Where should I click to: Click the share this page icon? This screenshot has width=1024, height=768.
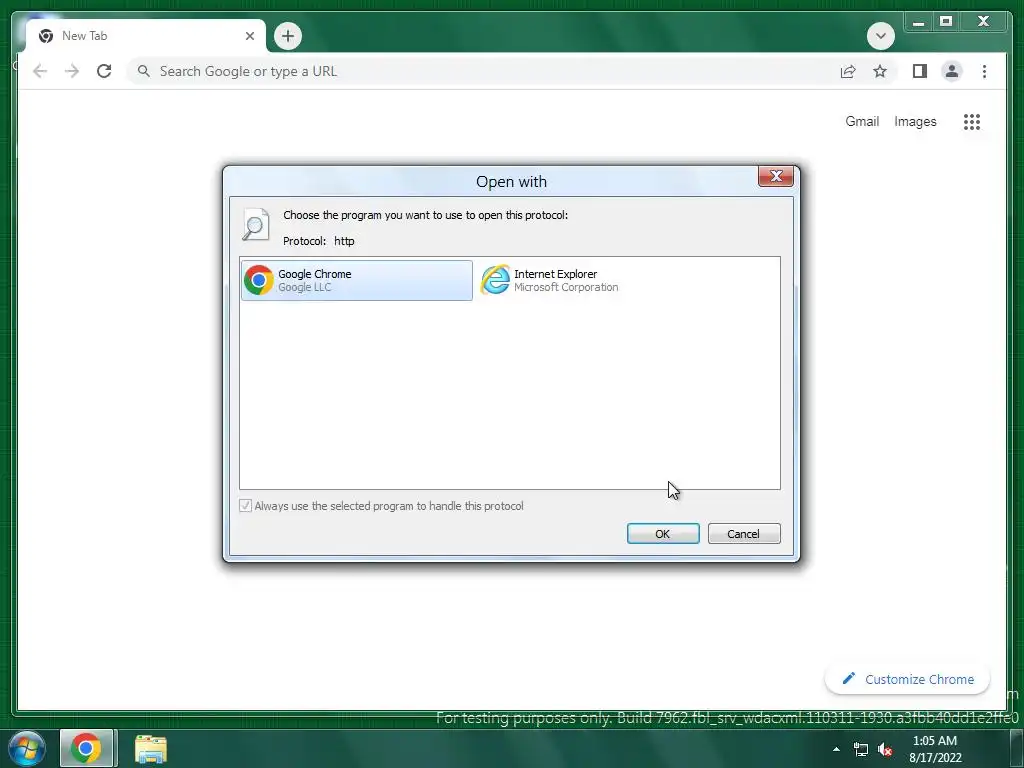tap(848, 71)
